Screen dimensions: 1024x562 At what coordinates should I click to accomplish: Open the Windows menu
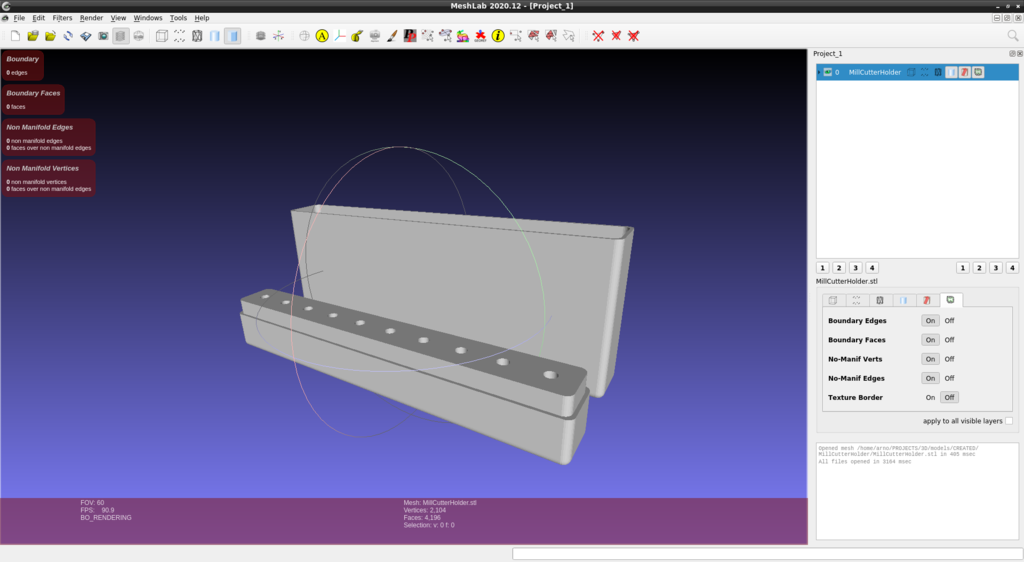coord(148,18)
